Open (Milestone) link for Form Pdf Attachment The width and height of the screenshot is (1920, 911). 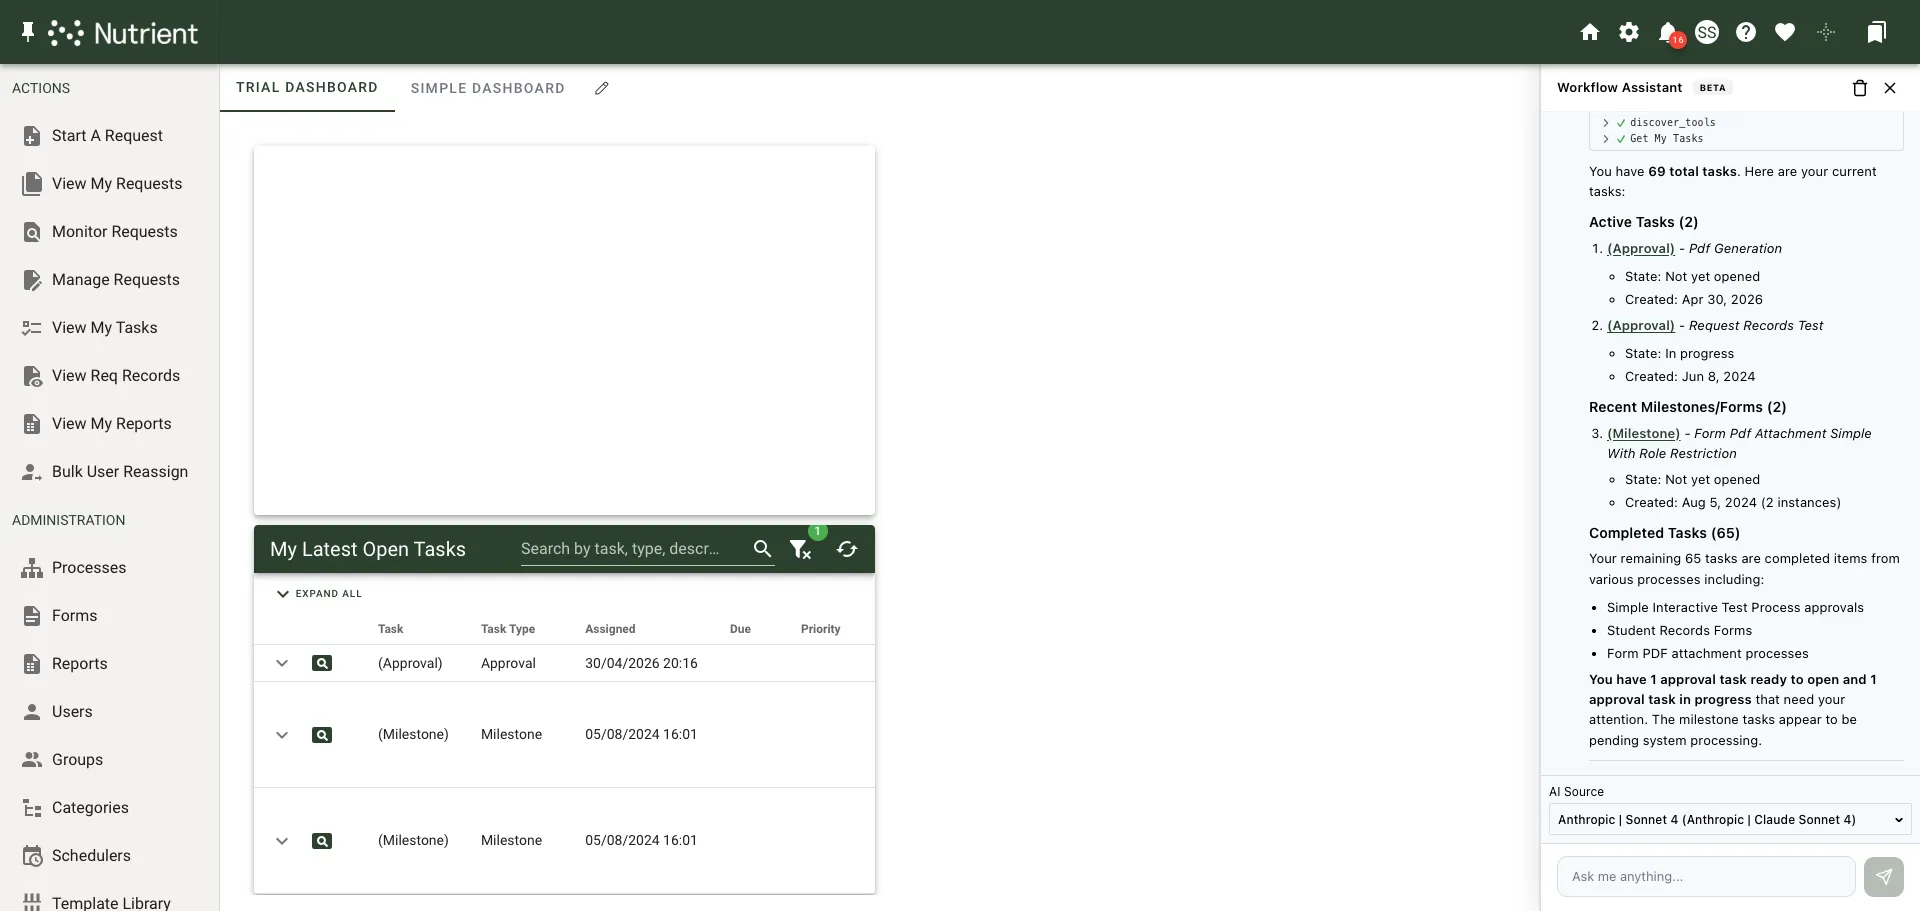[1643, 434]
